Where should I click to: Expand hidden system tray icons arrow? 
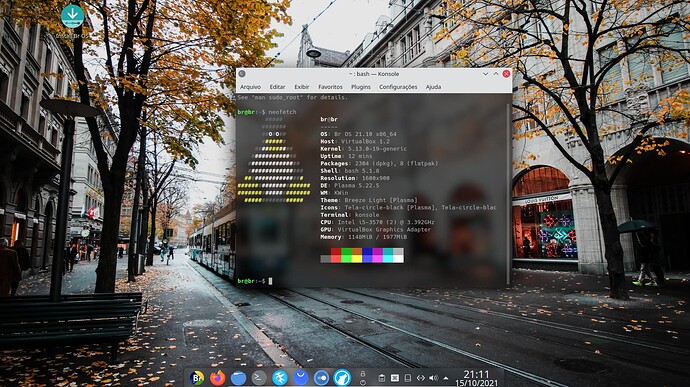pos(446,378)
